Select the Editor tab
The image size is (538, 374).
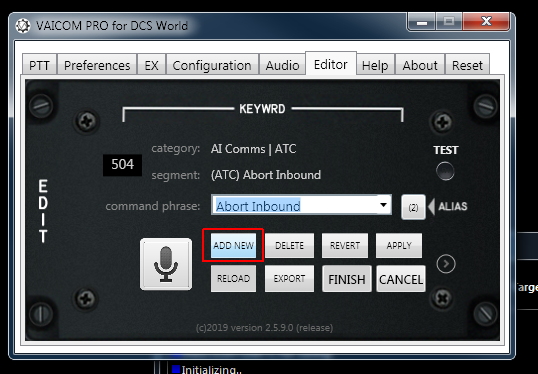point(331,64)
